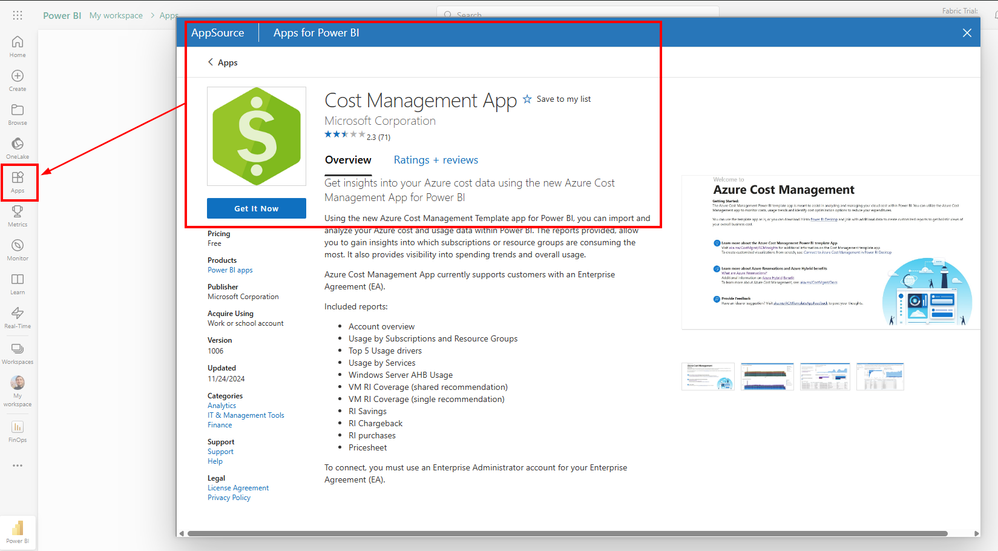Open Metrics in the sidebar
The width and height of the screenshot is (998, 551).
pyautogui.click(x=17, y=216)
